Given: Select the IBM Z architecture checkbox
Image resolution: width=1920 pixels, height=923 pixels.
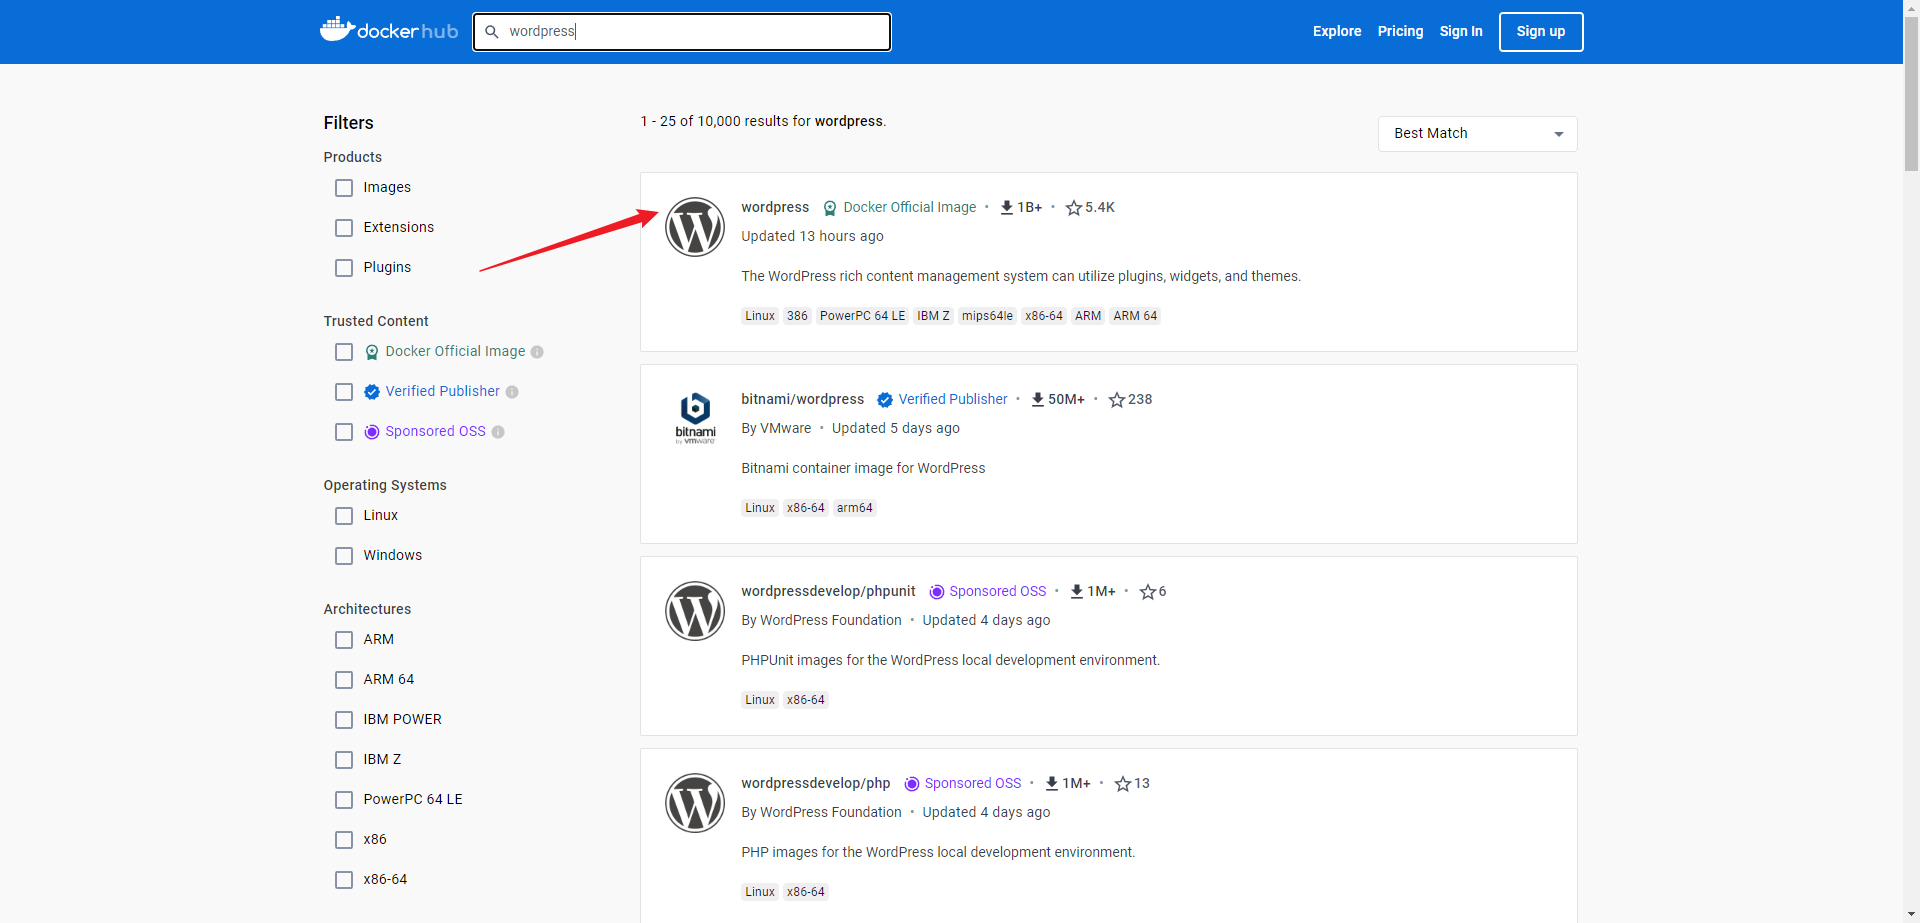Looking at the screenshot, I should point(344,760).
